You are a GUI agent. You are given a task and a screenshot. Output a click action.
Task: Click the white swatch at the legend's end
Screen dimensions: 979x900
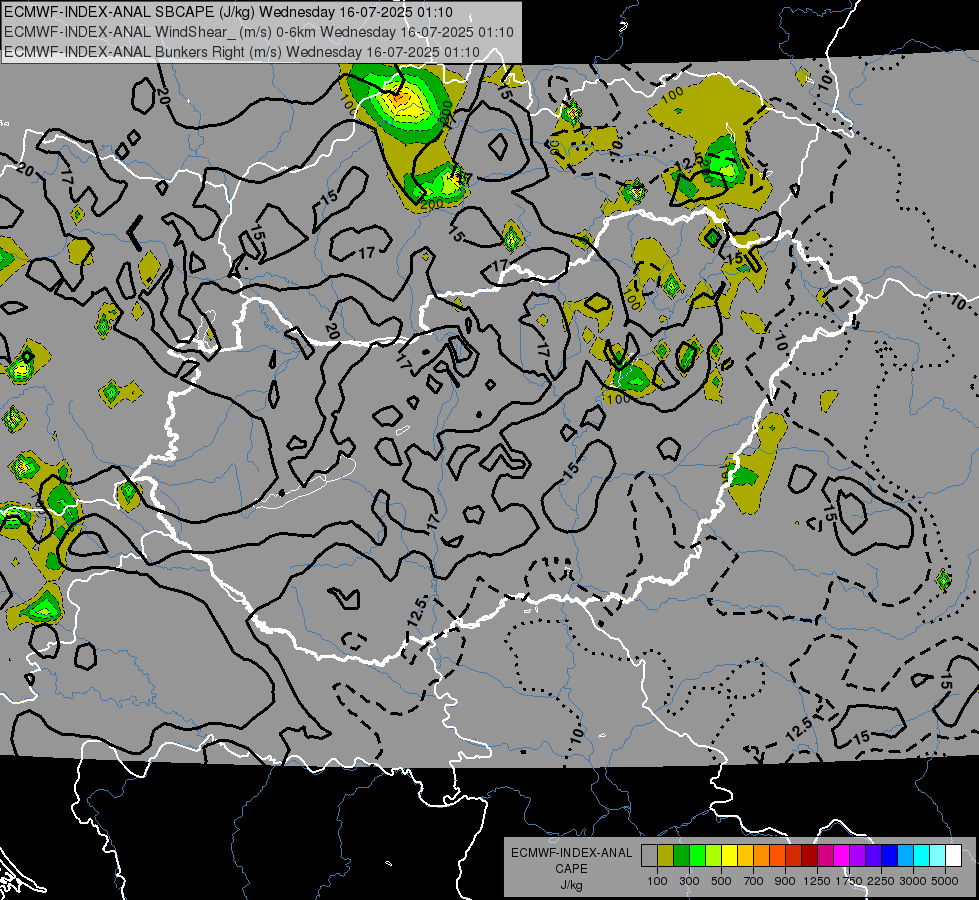pos(953,856)
